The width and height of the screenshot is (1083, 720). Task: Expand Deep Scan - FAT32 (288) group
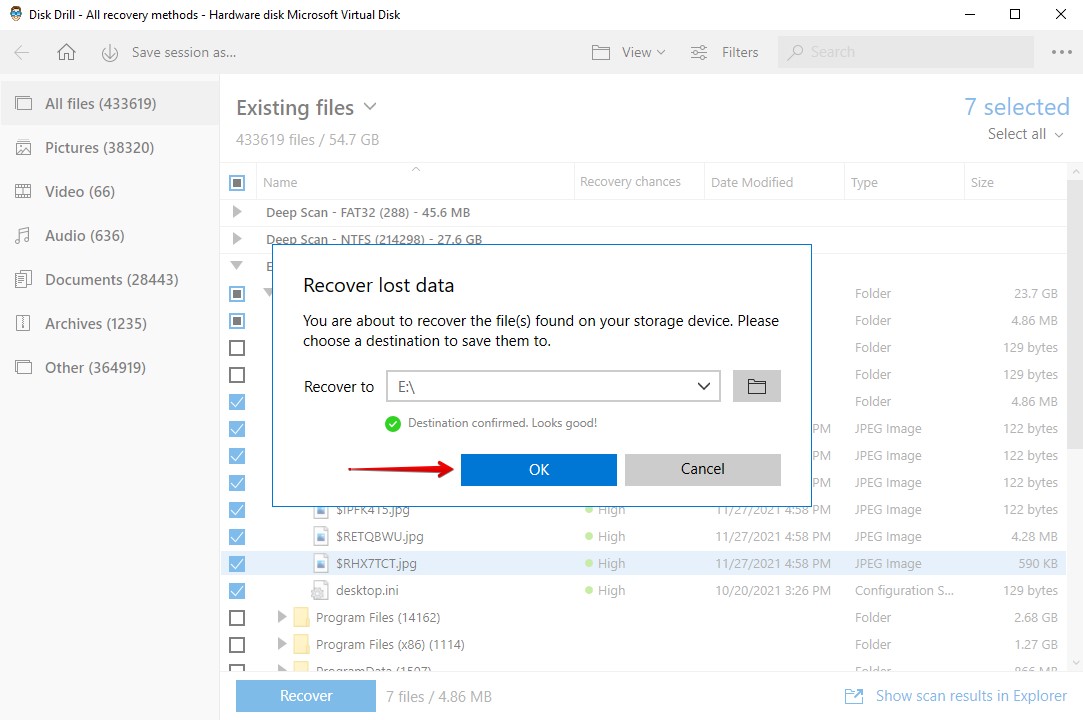pyautogui.click(x=237, y=212)
